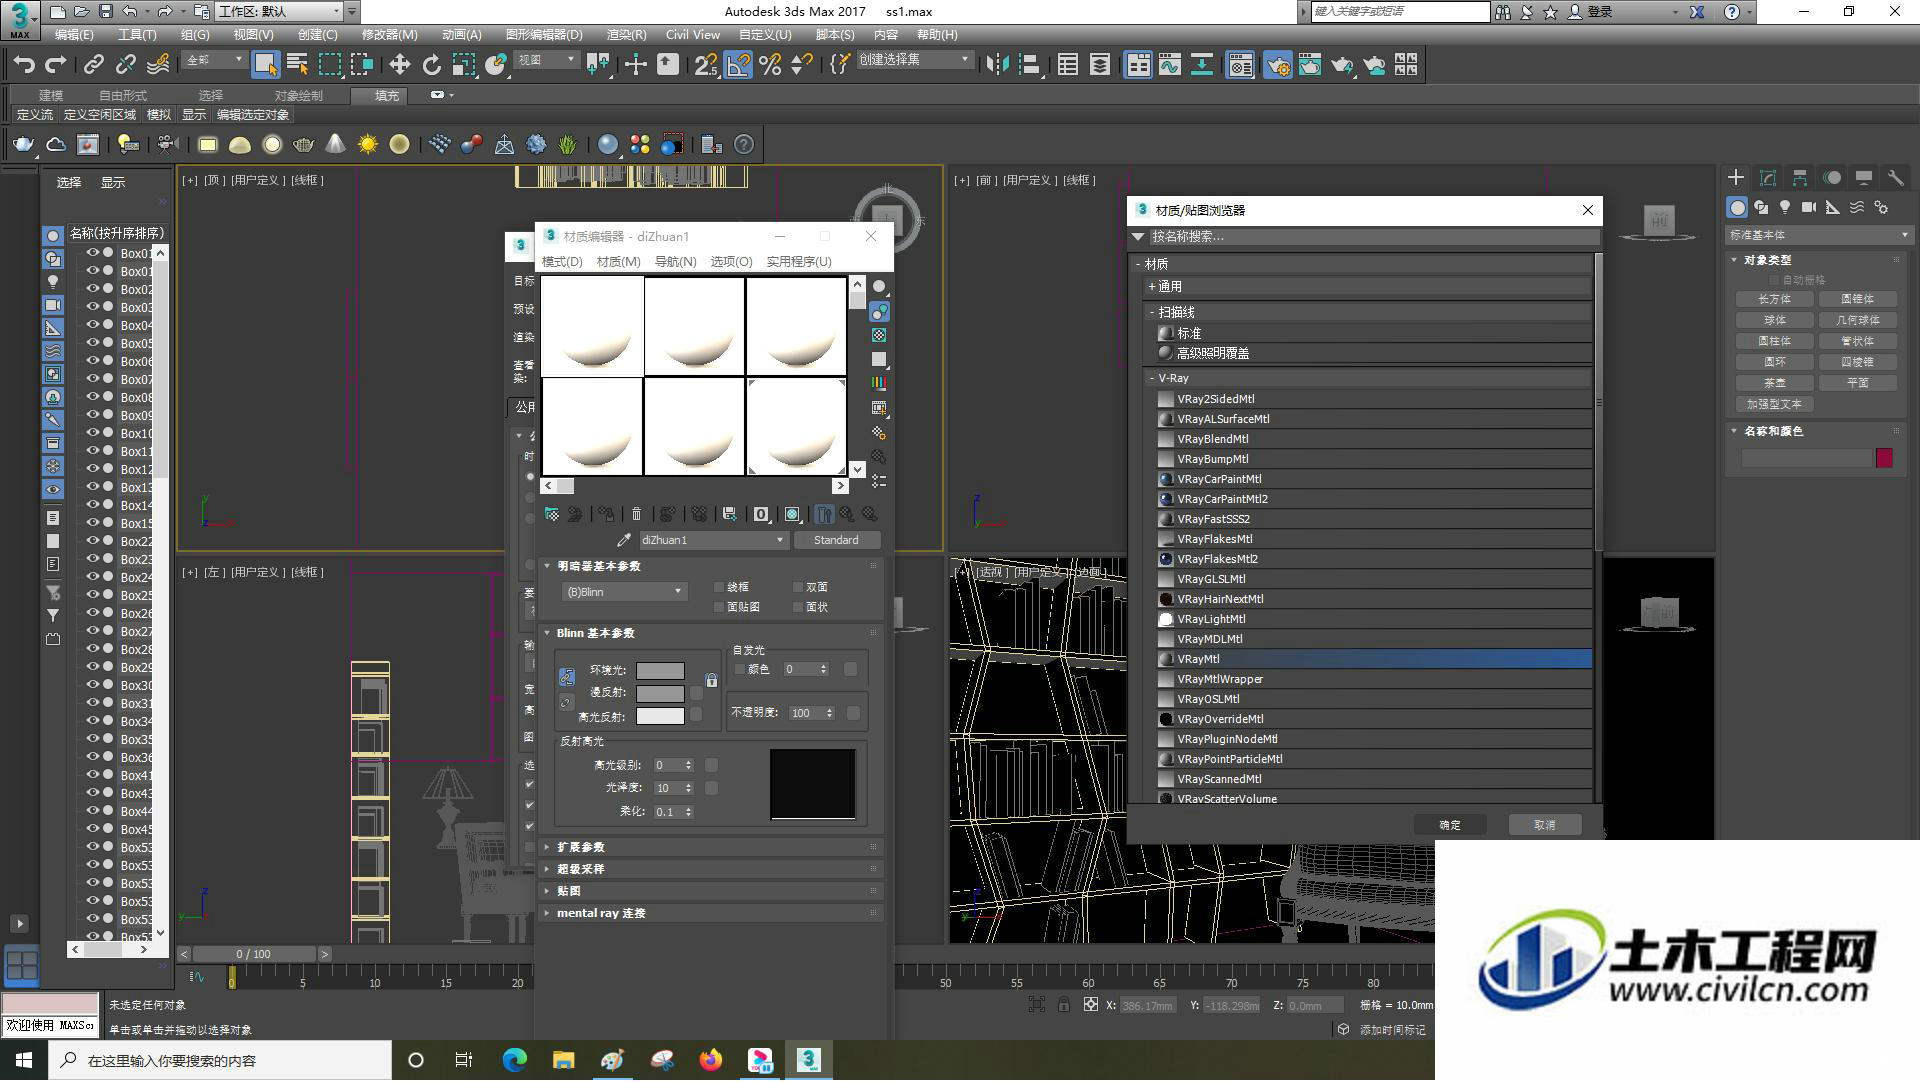Viewport: 1920px width, 1082px height.
Task: Open the Utilities wrench tab in command panel
Action: pos(1895,178)
